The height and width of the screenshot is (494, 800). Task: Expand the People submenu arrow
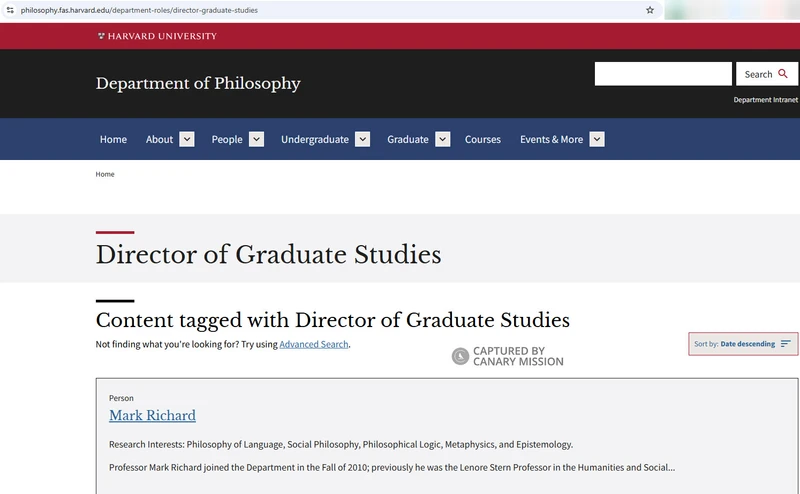(257, 139)
